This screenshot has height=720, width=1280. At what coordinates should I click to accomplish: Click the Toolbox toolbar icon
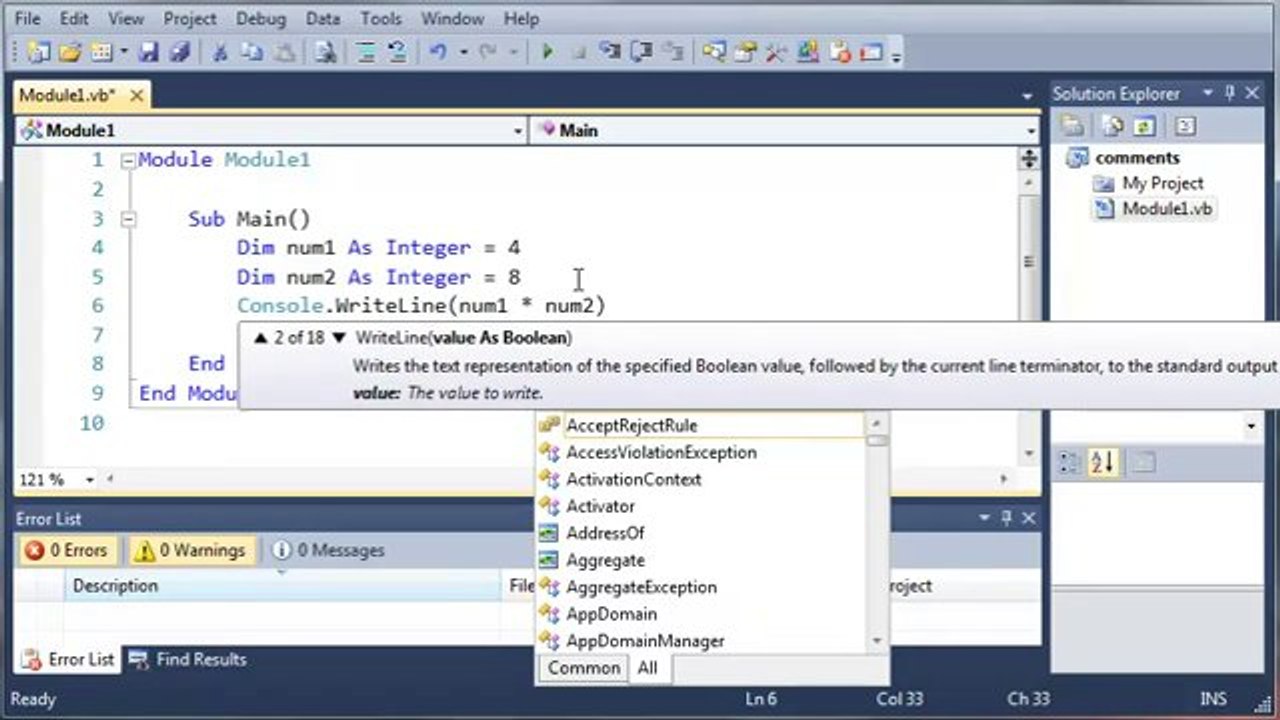(x=776, y=53)
